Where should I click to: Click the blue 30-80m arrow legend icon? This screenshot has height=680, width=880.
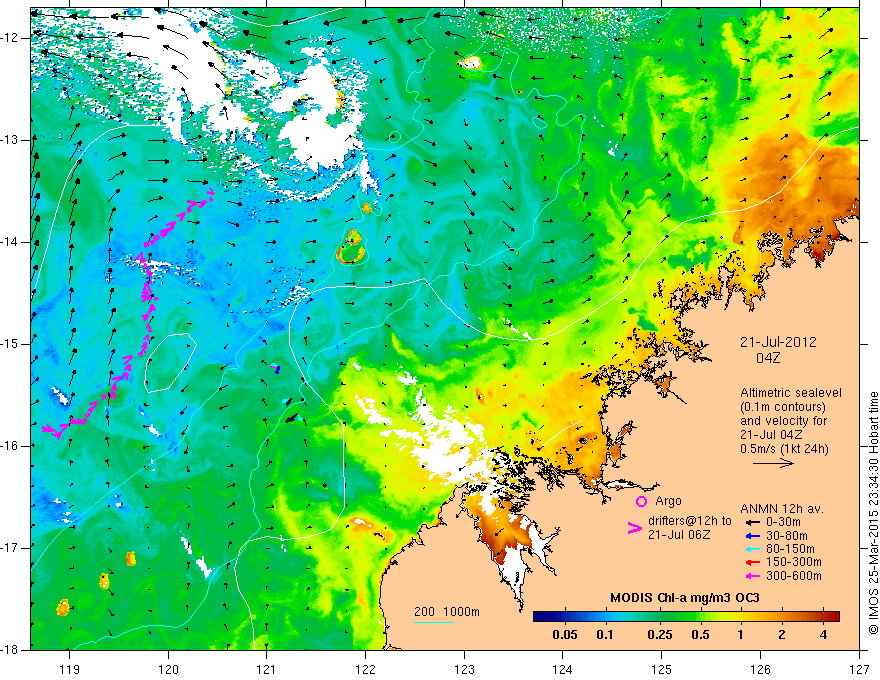pos(753,536)
